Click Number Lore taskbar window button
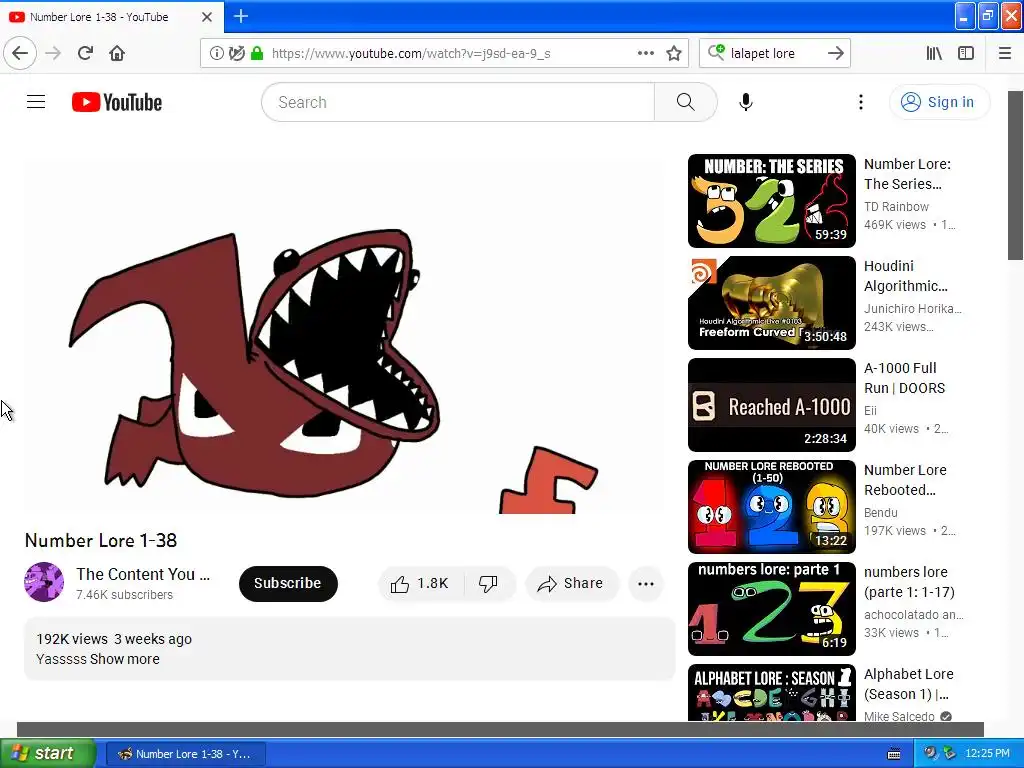The image size is (1024, 768). 185,754
